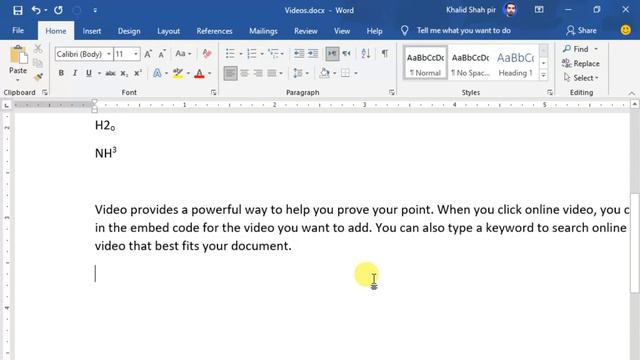The height and width of the screenshot is (360, 640).
Task: Open Customize Quick Access Toolbar arrow
Action: (x=95, y=10)
